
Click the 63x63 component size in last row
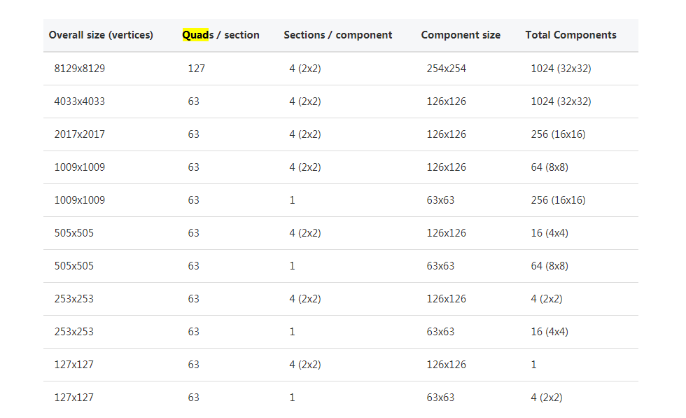(x=441, y=397)
